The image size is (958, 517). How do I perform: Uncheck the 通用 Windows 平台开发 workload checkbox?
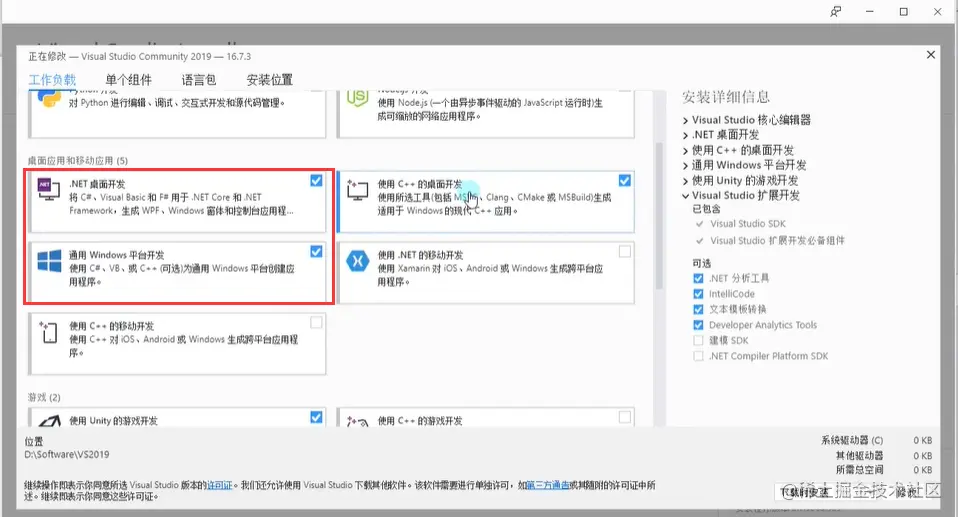(x=316, y=251)
